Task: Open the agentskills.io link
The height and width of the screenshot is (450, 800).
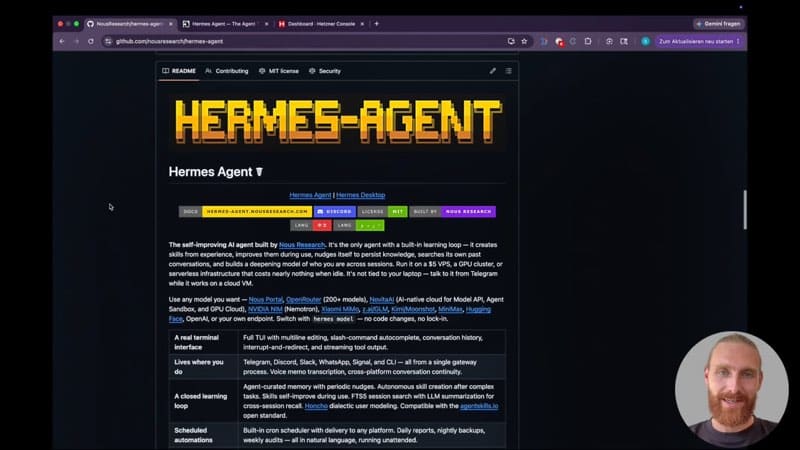Action: tap(479, 406)
